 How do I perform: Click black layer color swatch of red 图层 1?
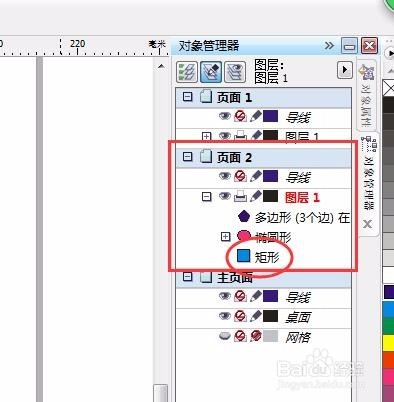point(270,196)
